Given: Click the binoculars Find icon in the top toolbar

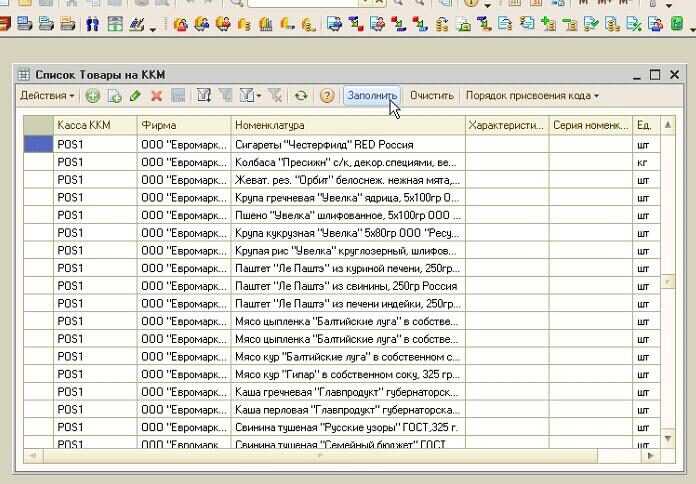Looking at the screenshot, I should pyautogui.click(x=93, y=24).
